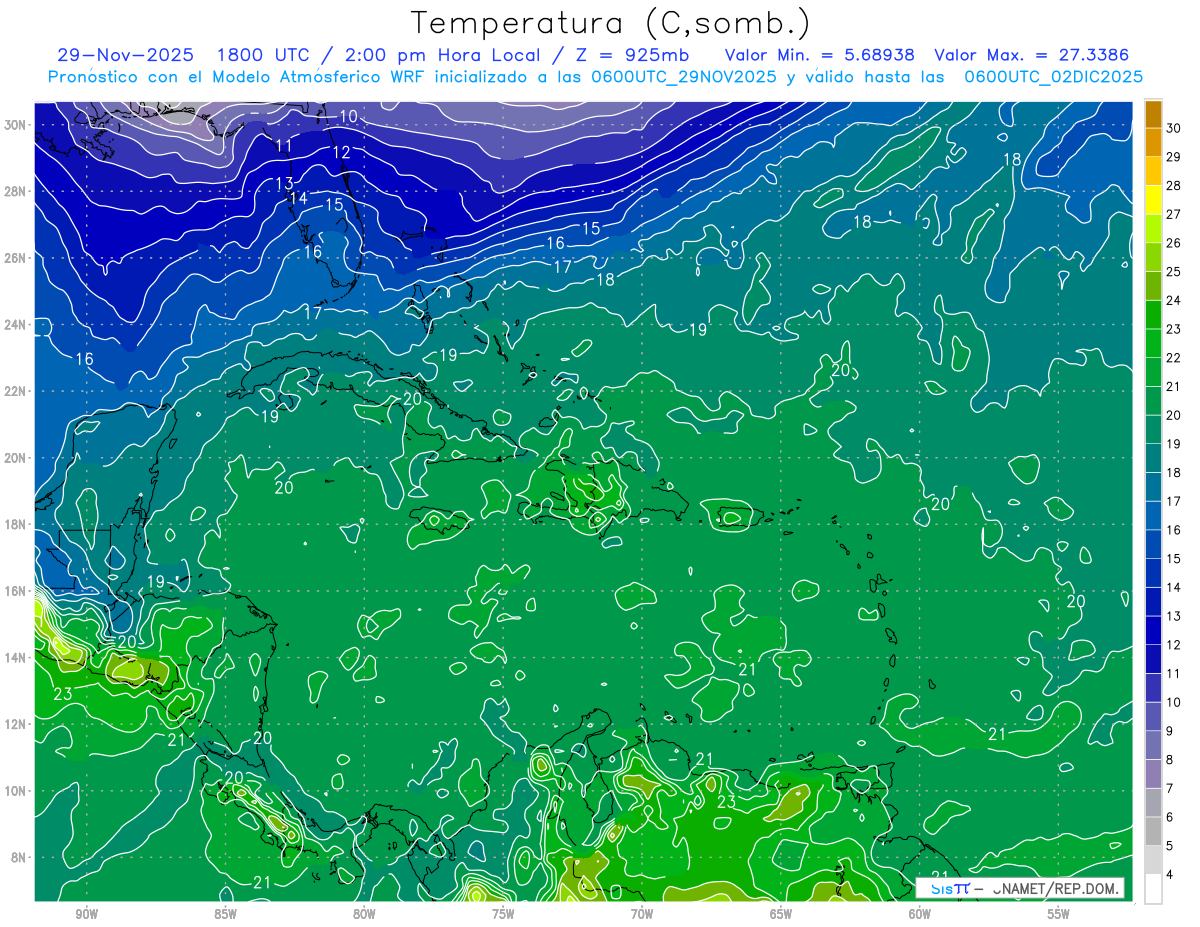Image resolution: width=1200 pixels, height=927 pixels.
Task: Click the "24N" latitude axis label
Action: click(15, 325)
